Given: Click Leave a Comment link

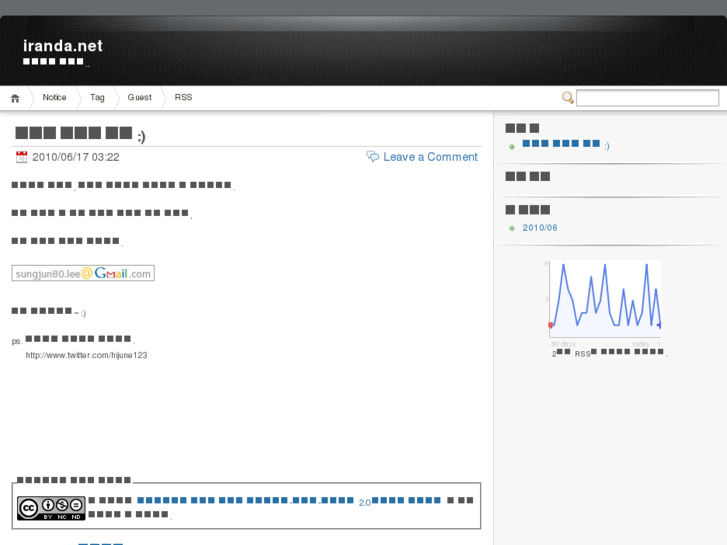Looking at the screenshot, I should pyautogui.click(x=430, y=157).
